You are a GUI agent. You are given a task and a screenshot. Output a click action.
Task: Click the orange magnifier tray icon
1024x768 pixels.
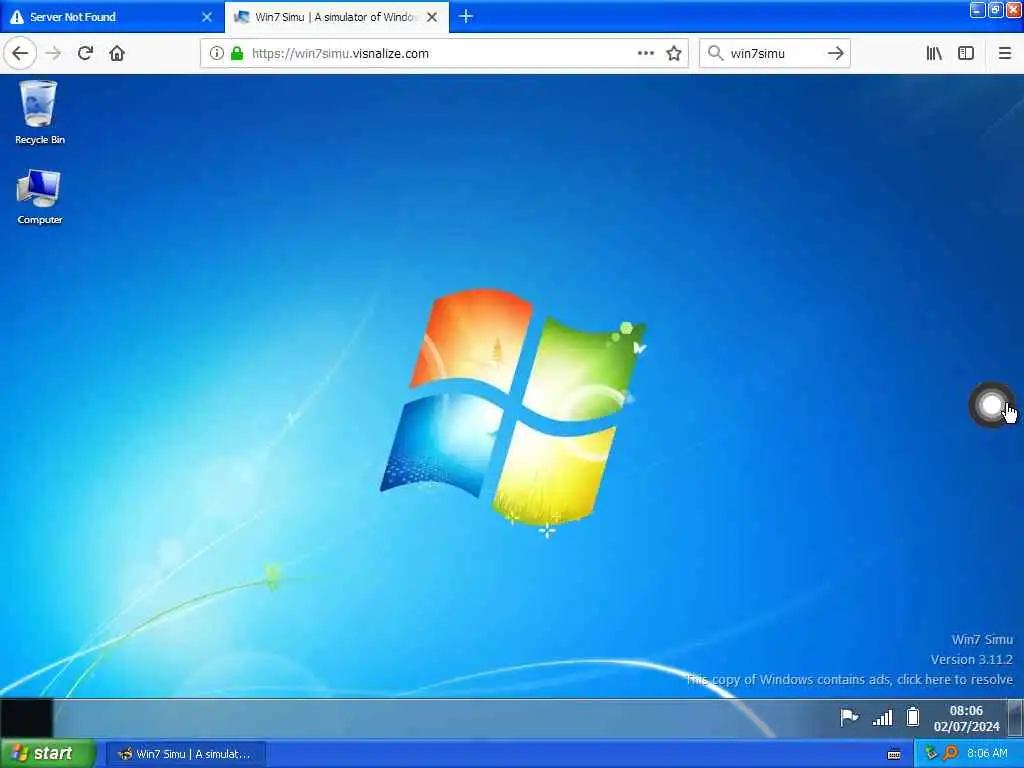pos(950,754)
